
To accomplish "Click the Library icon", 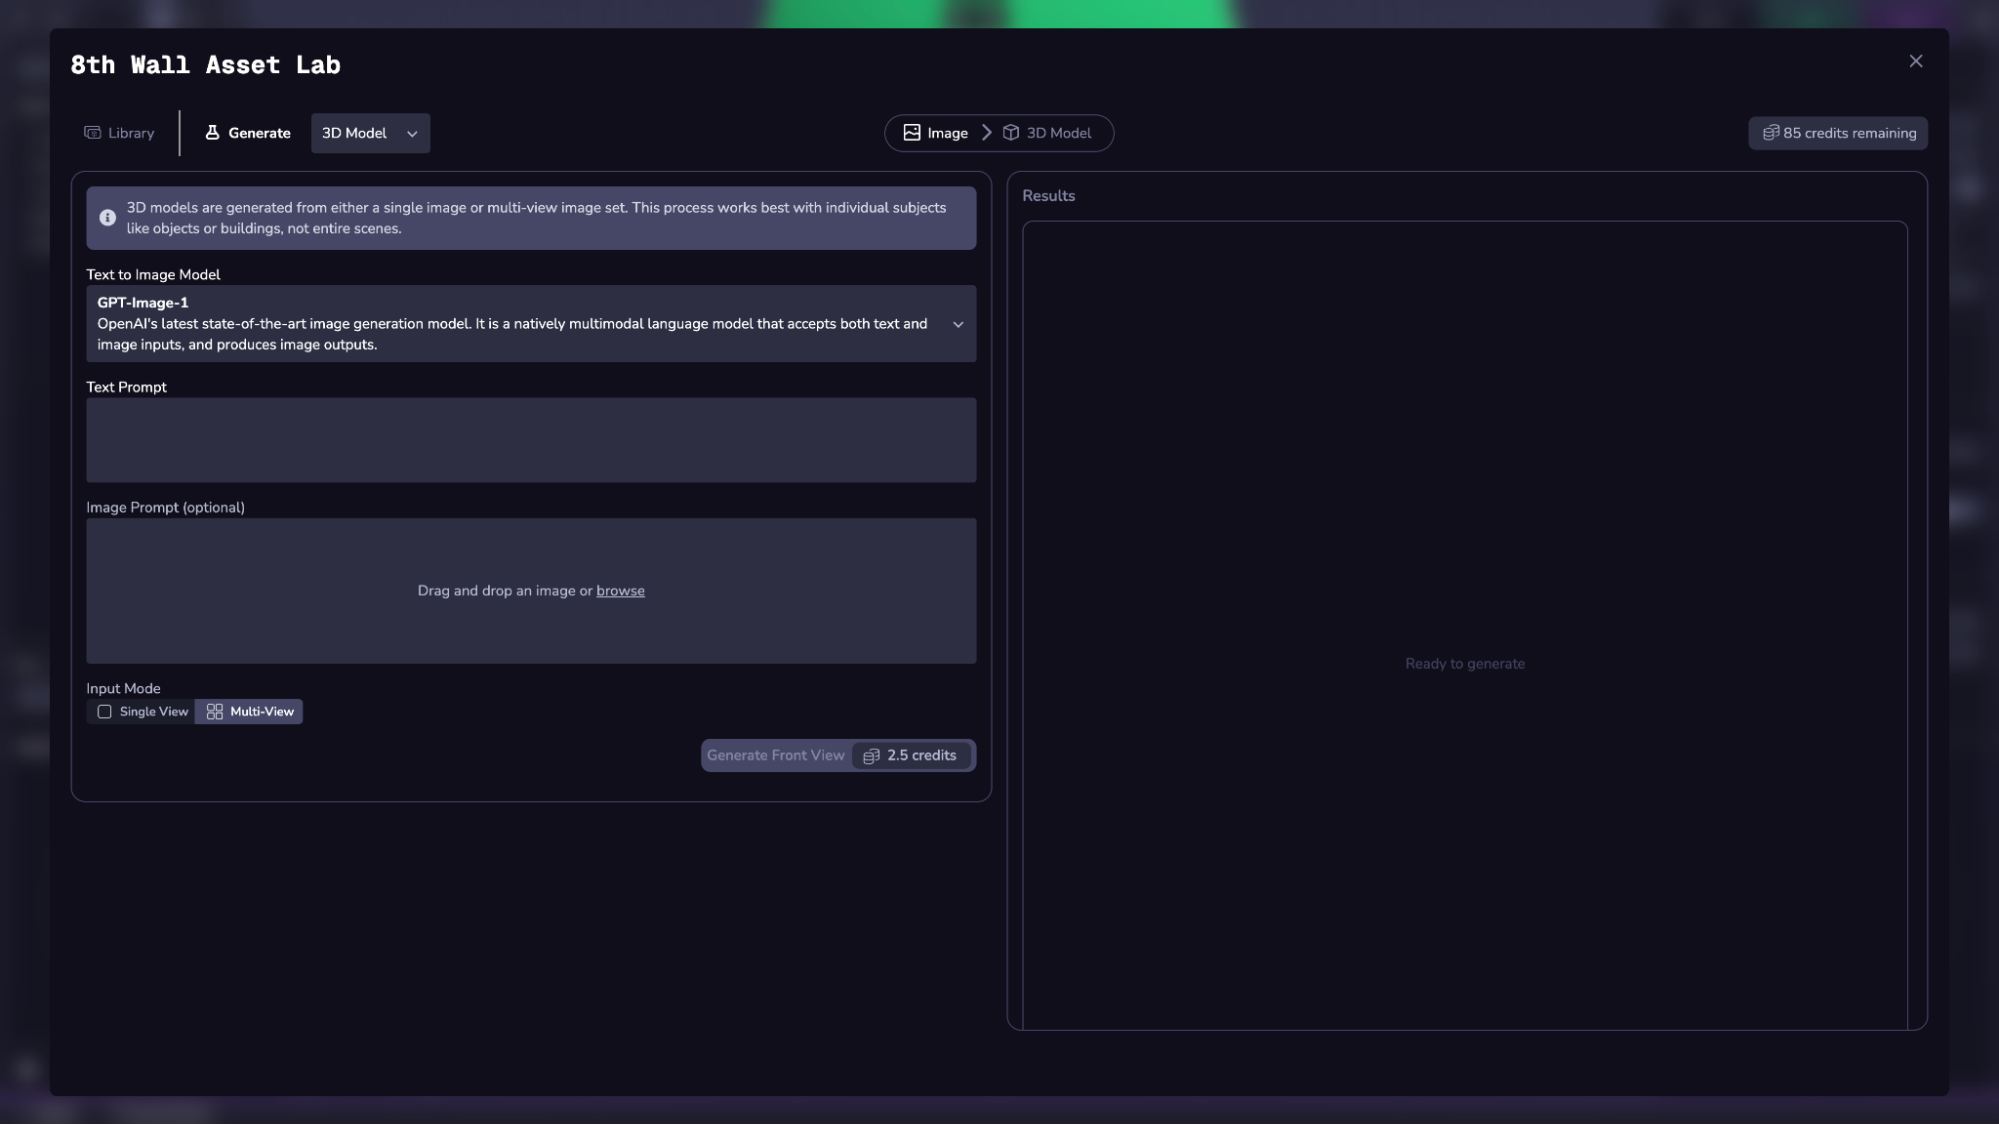I will click(92, 133).
